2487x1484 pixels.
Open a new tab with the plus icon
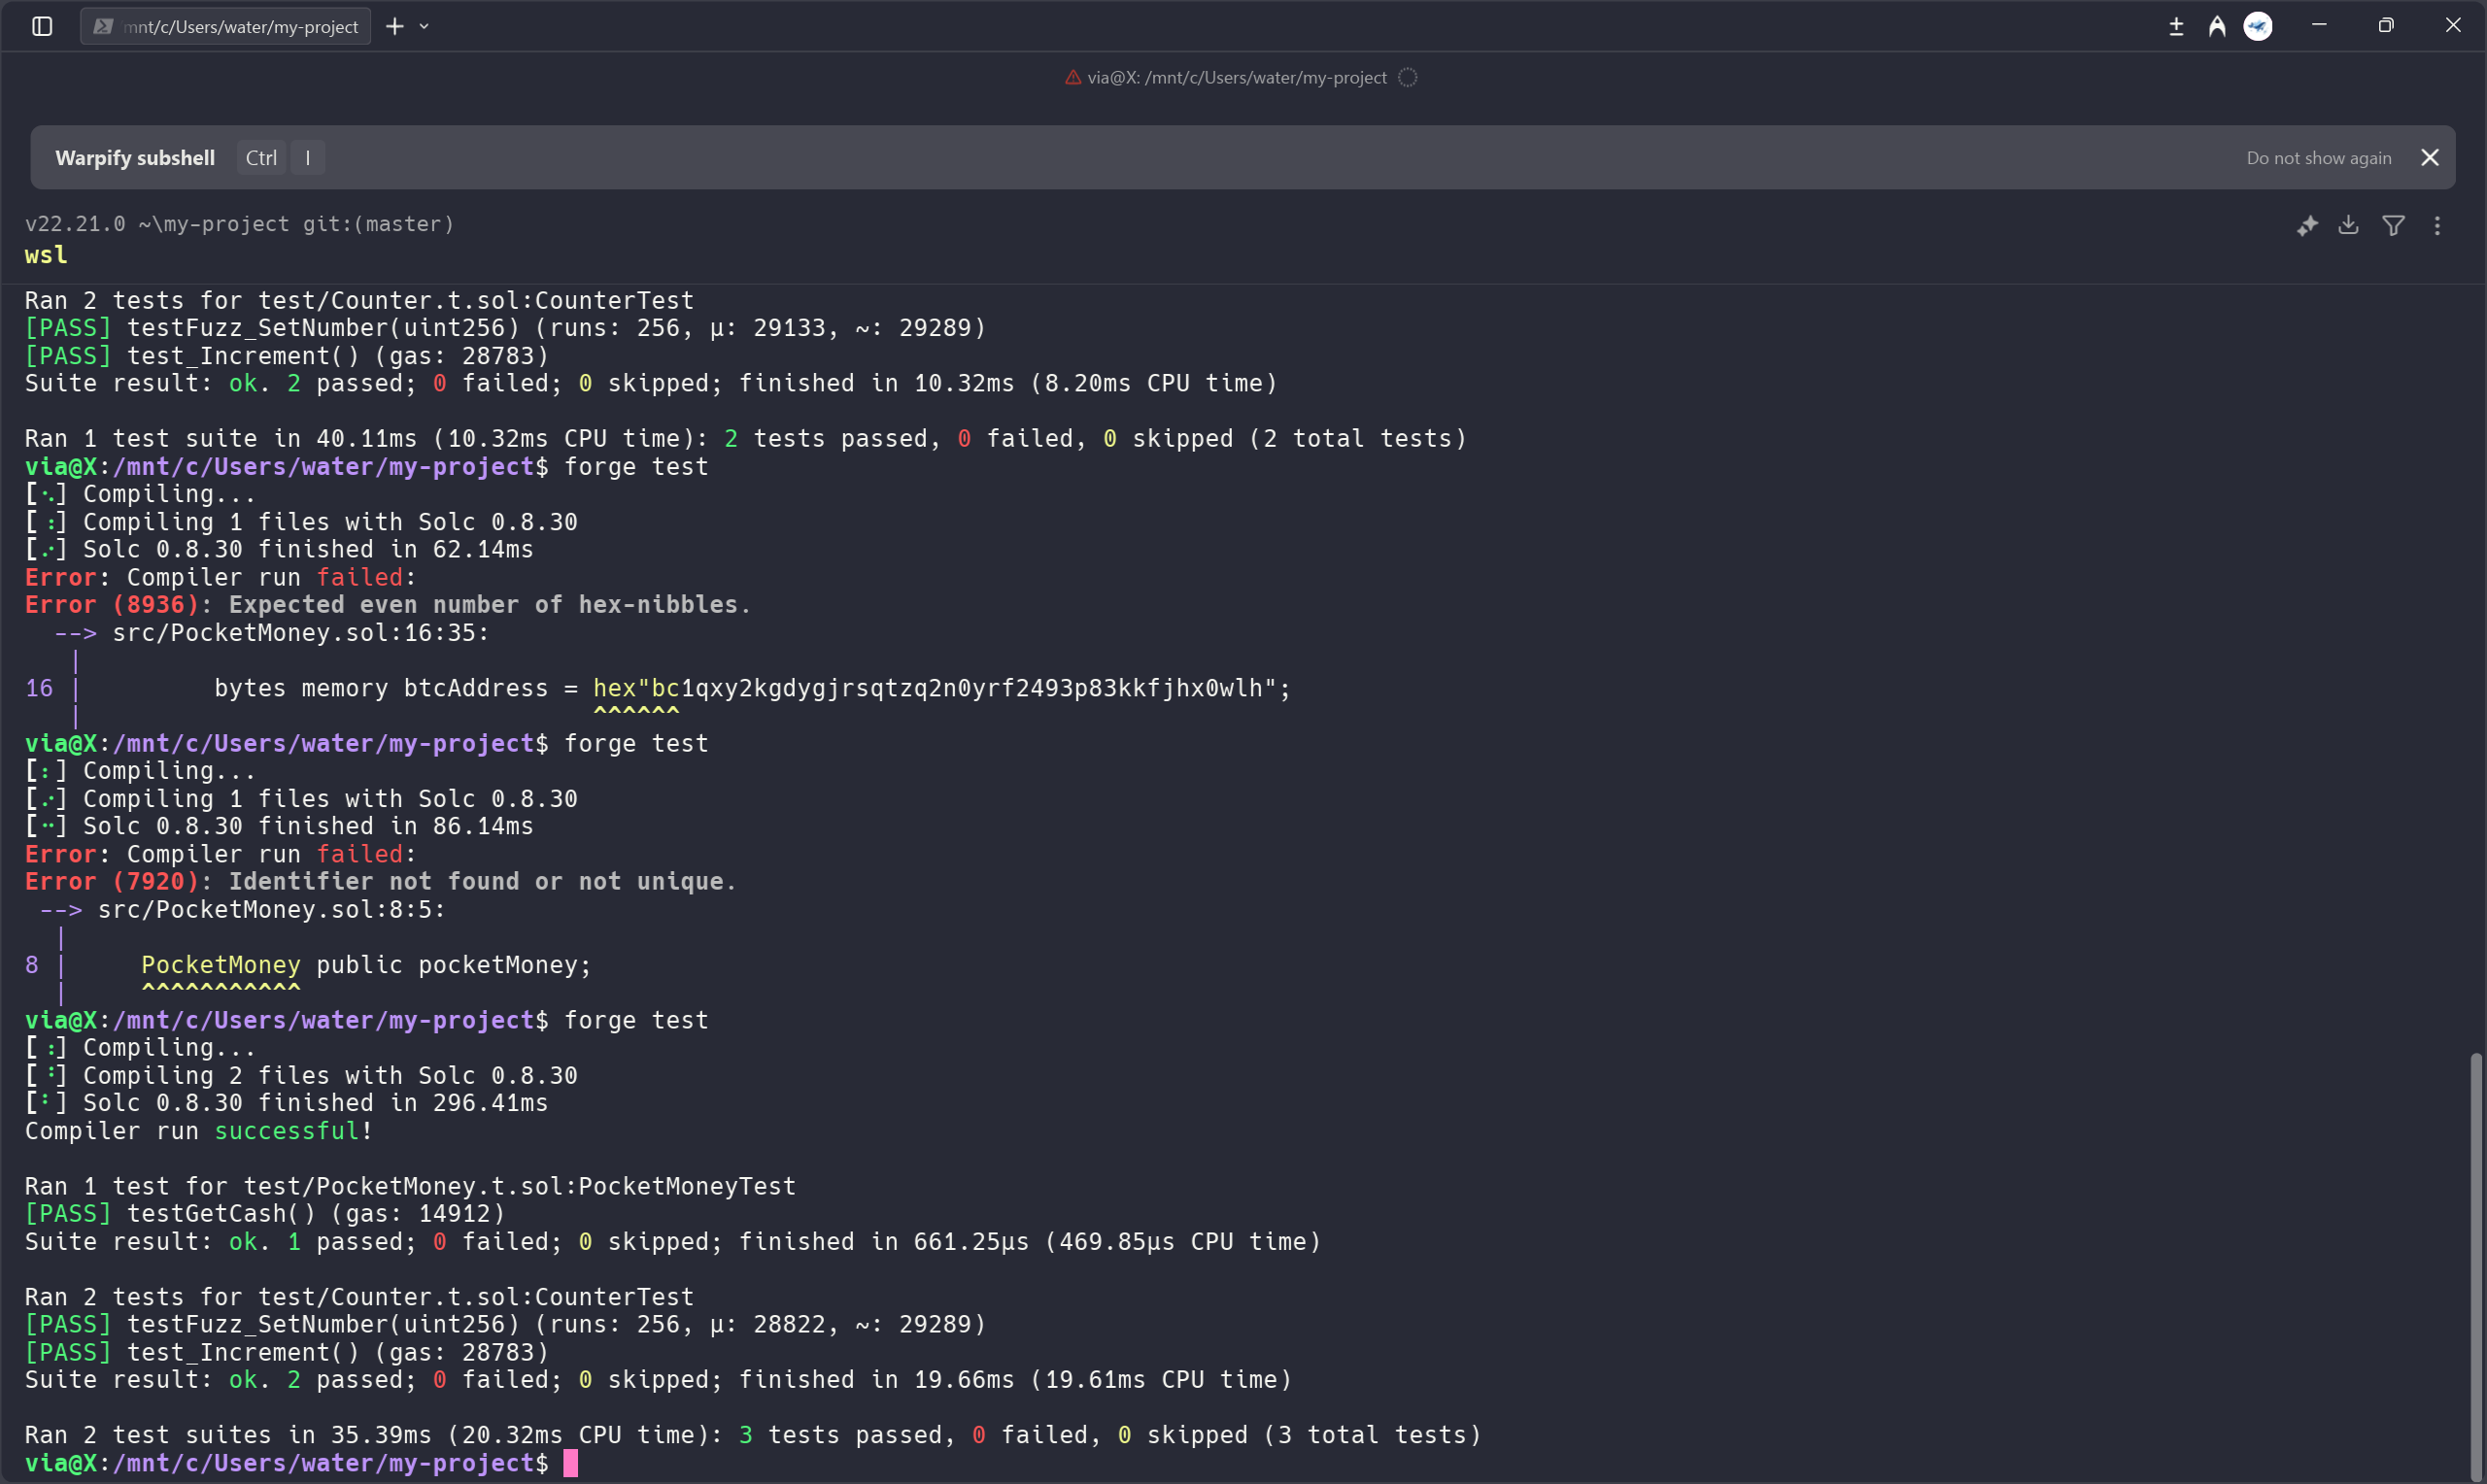pos(395,26)
